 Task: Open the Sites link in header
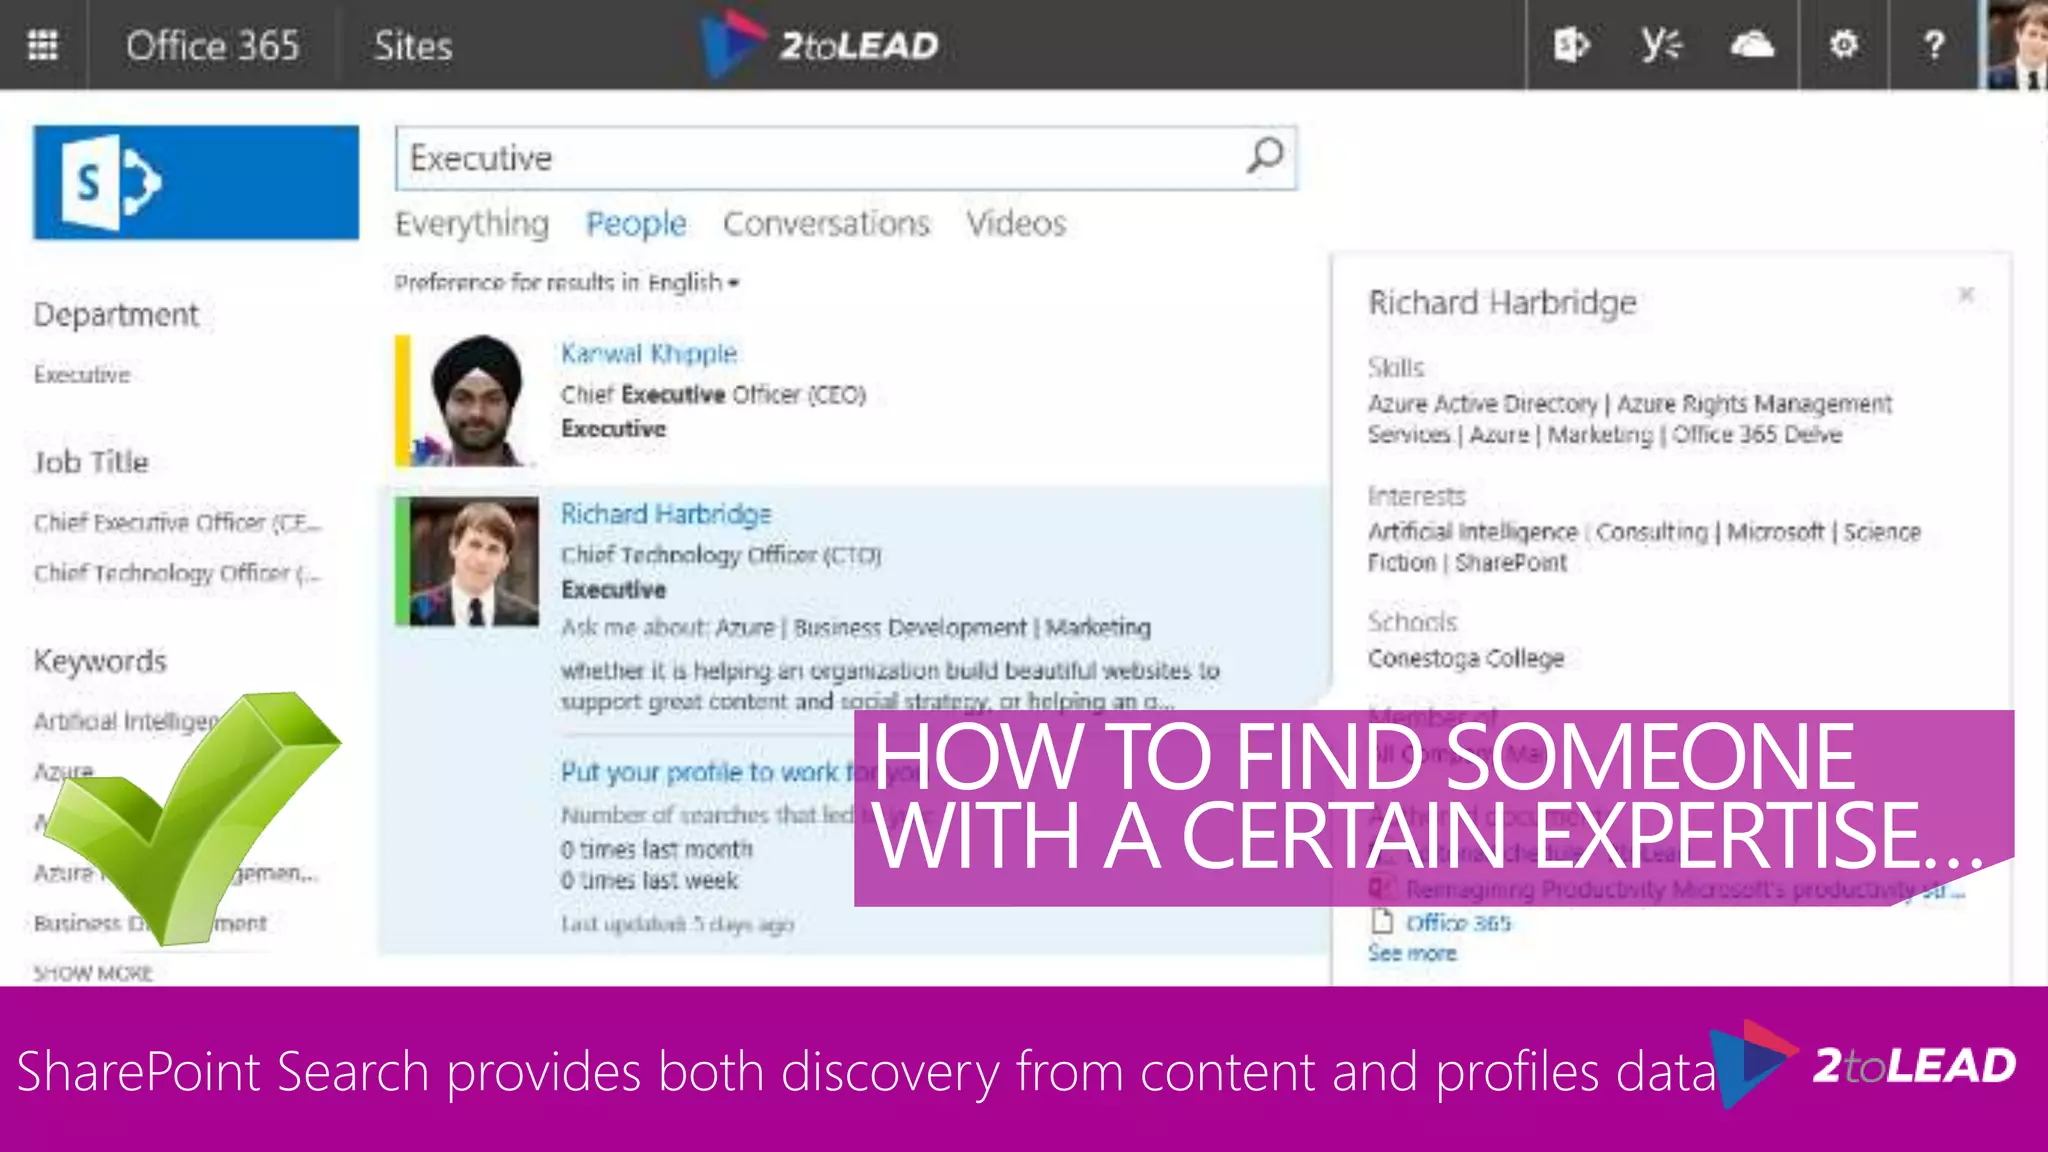pos(413,46)
